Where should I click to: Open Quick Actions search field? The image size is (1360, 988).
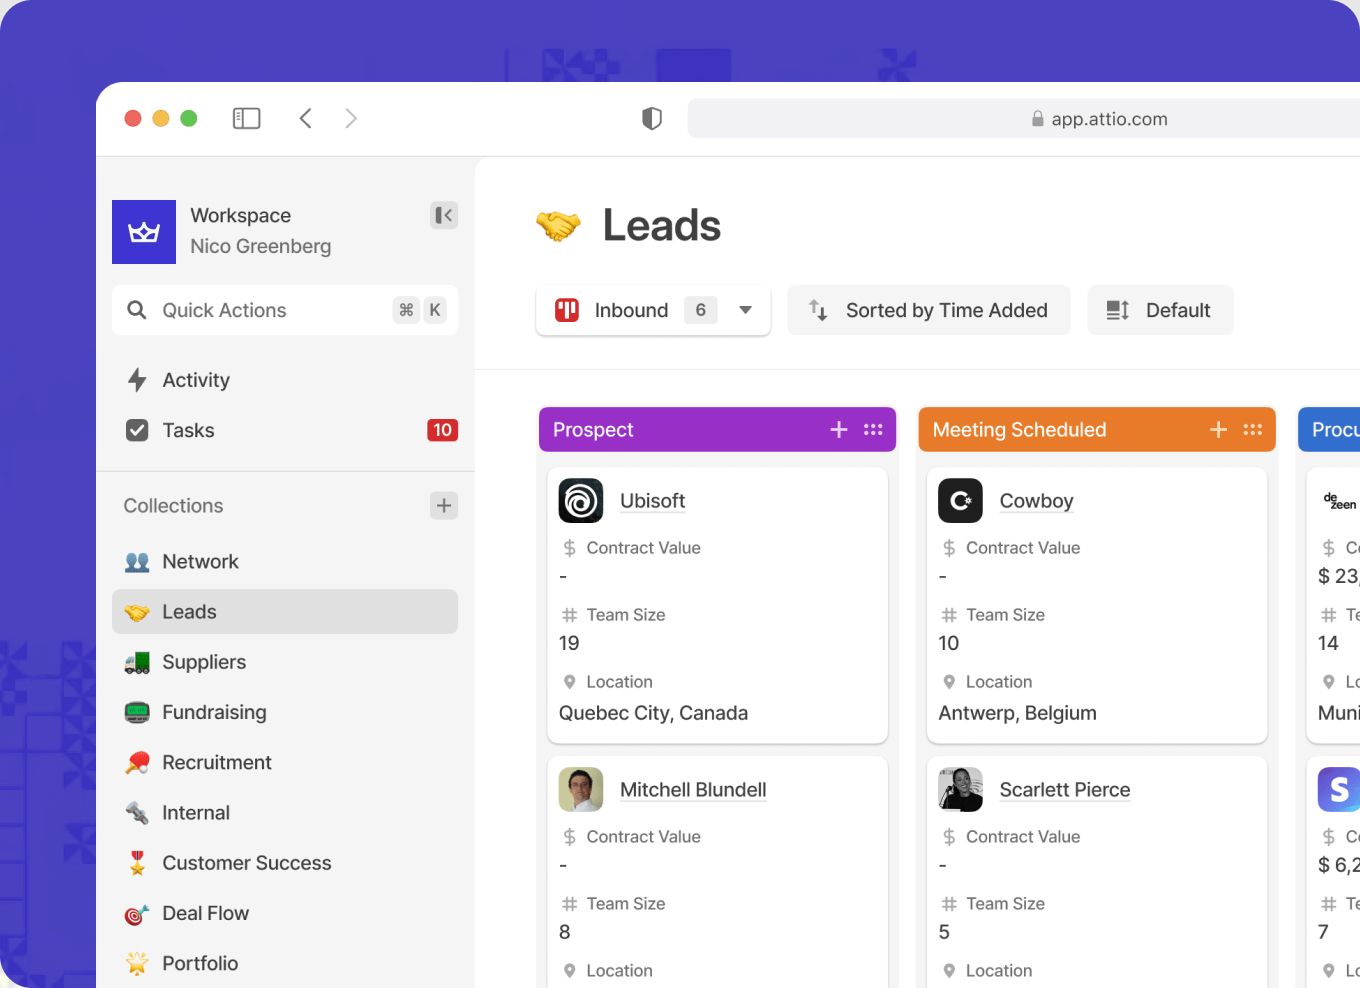[x=285, y=310]
